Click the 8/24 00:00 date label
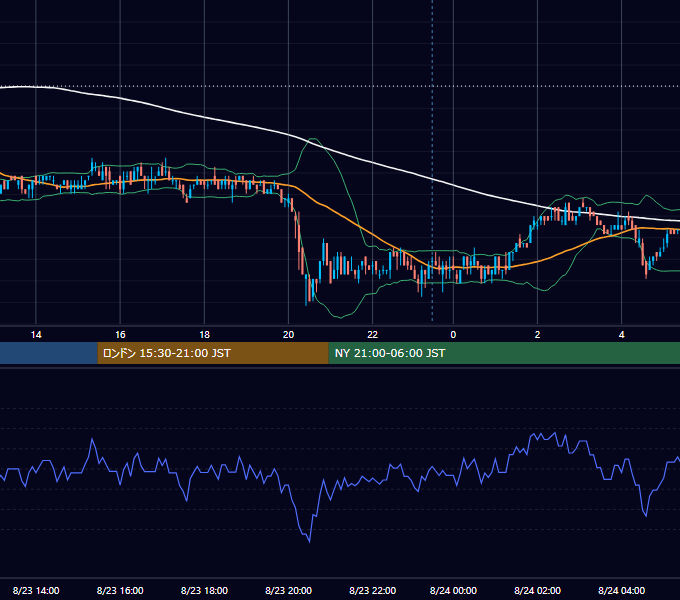 tap(453, 590)
